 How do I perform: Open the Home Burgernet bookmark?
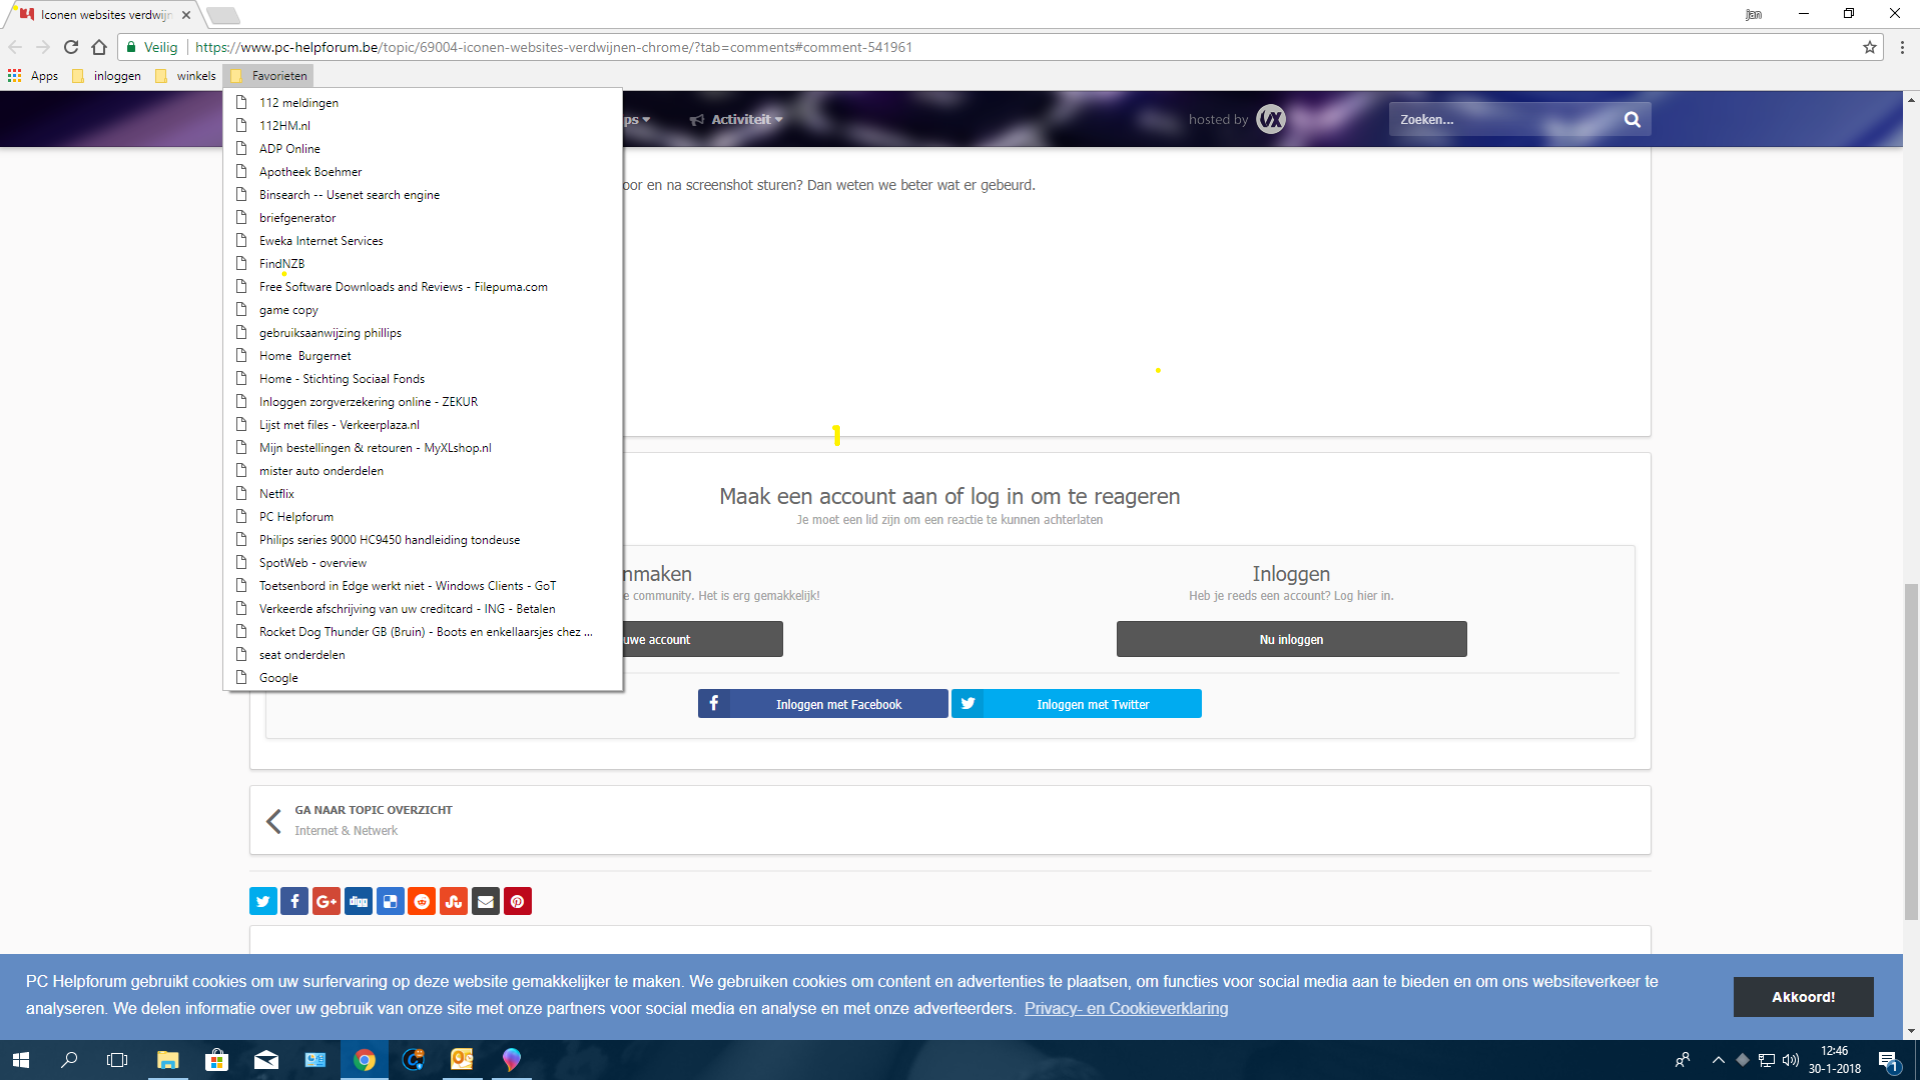422,355
